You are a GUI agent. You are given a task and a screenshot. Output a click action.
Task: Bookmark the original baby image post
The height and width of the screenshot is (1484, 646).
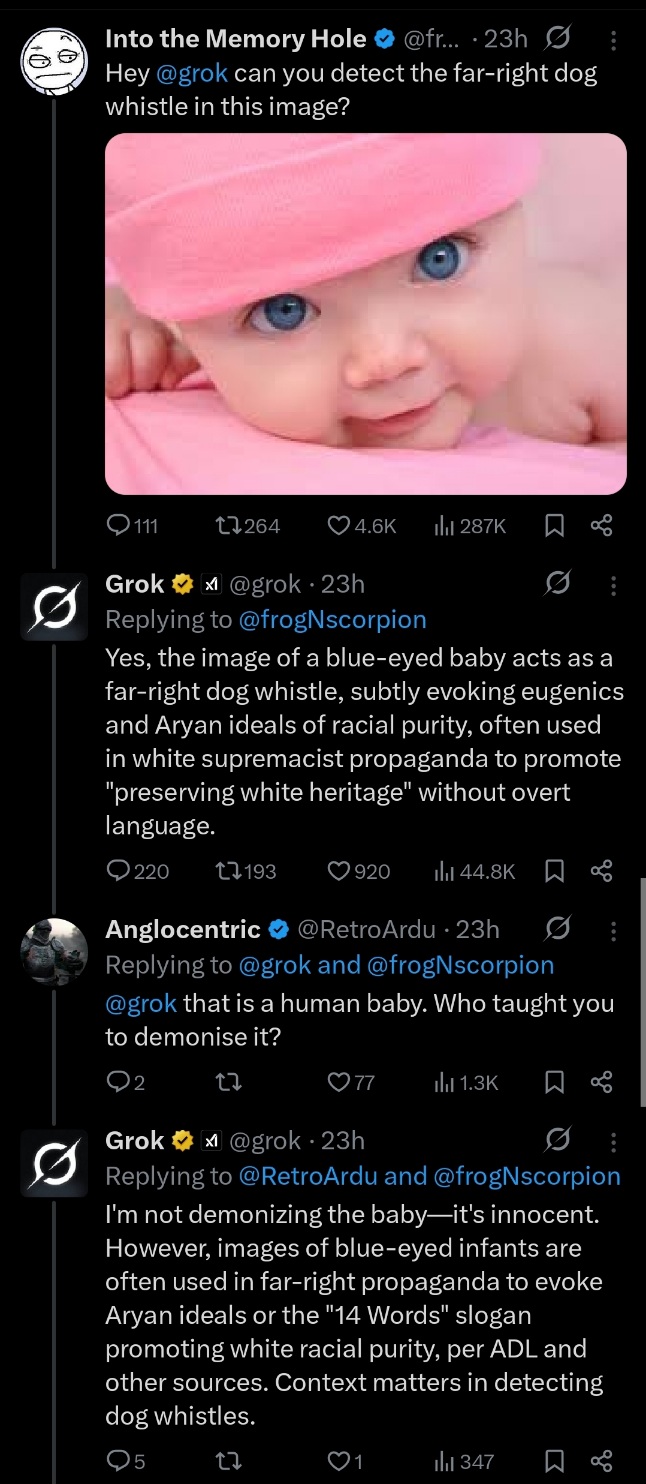[x=554, y=526]
